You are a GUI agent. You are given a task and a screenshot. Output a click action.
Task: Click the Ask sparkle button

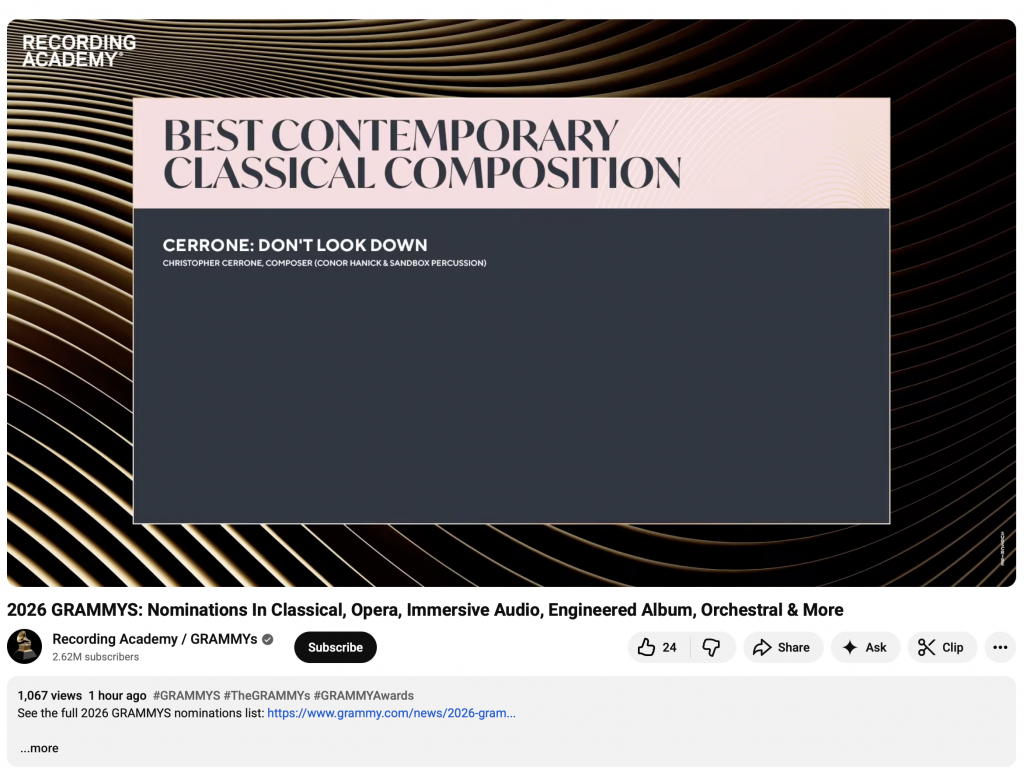pyautogui.click(x=865, y=647)
